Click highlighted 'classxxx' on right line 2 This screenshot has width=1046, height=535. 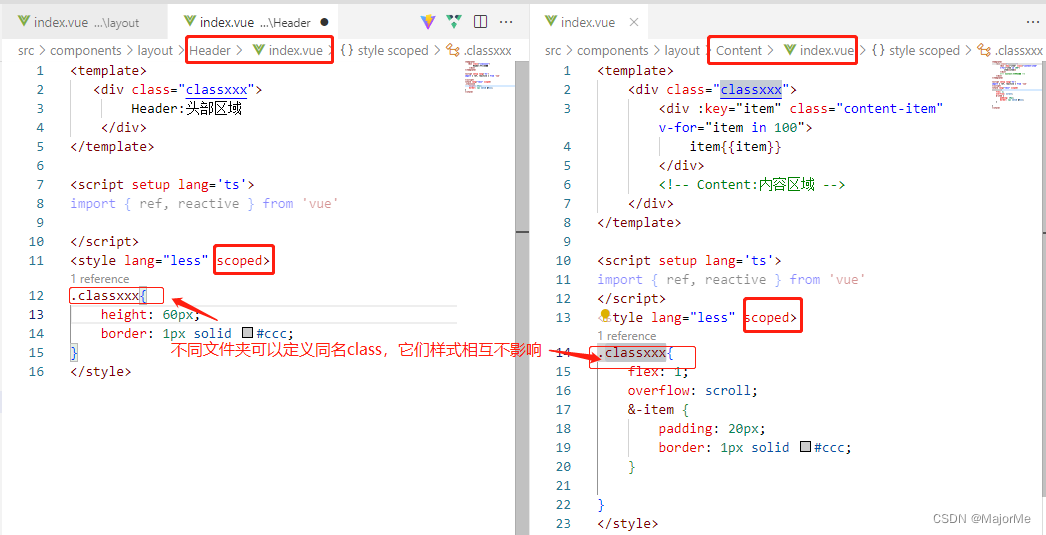pyautogui.click(x=750, y=89)
